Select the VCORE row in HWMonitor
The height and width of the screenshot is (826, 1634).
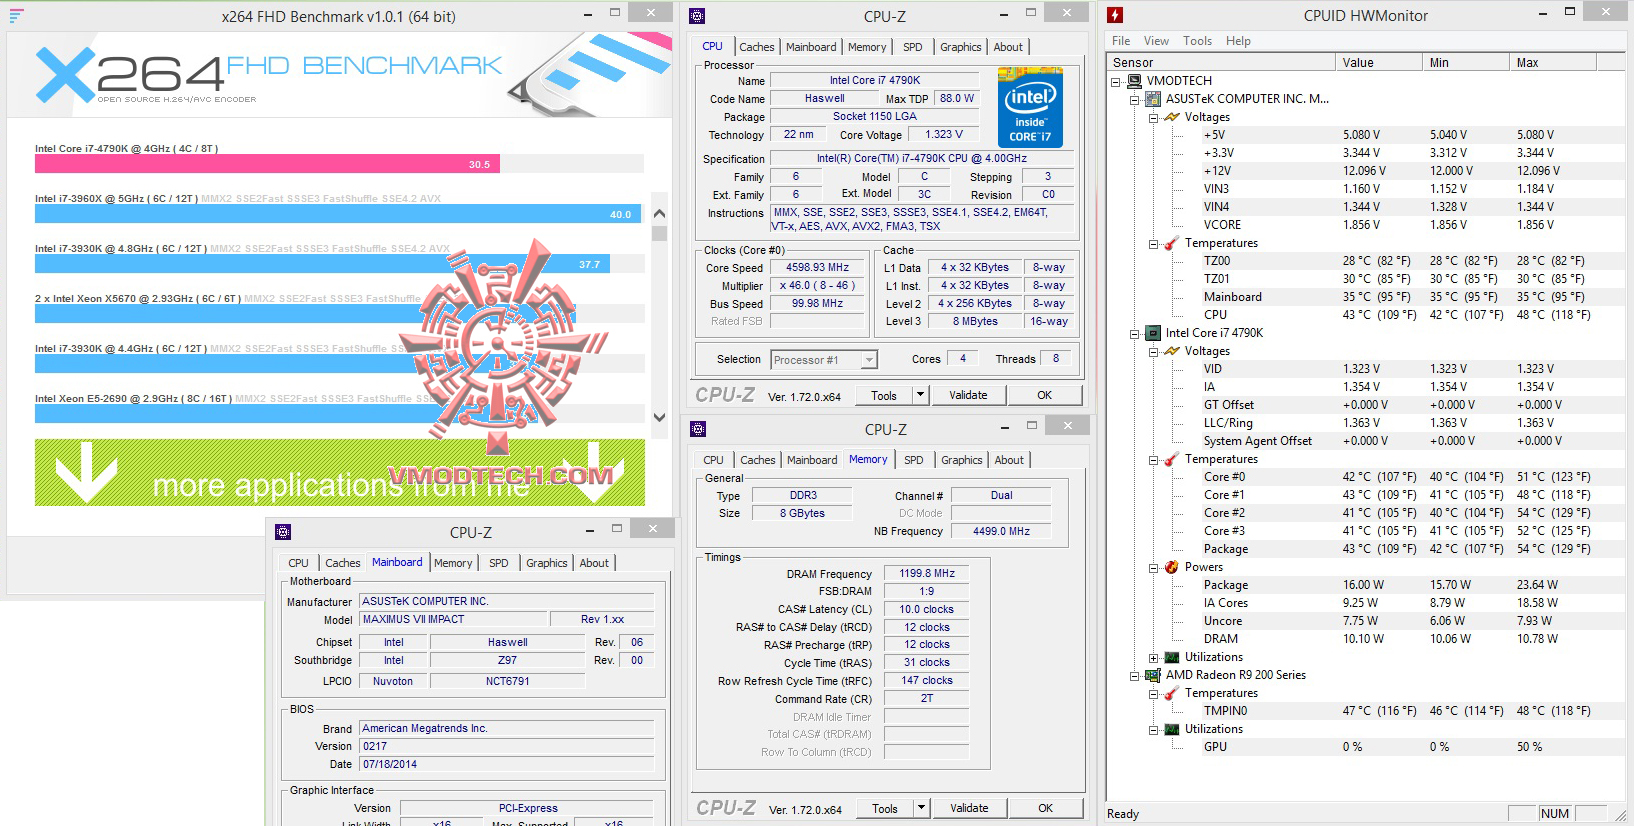tap(1366, 225)
